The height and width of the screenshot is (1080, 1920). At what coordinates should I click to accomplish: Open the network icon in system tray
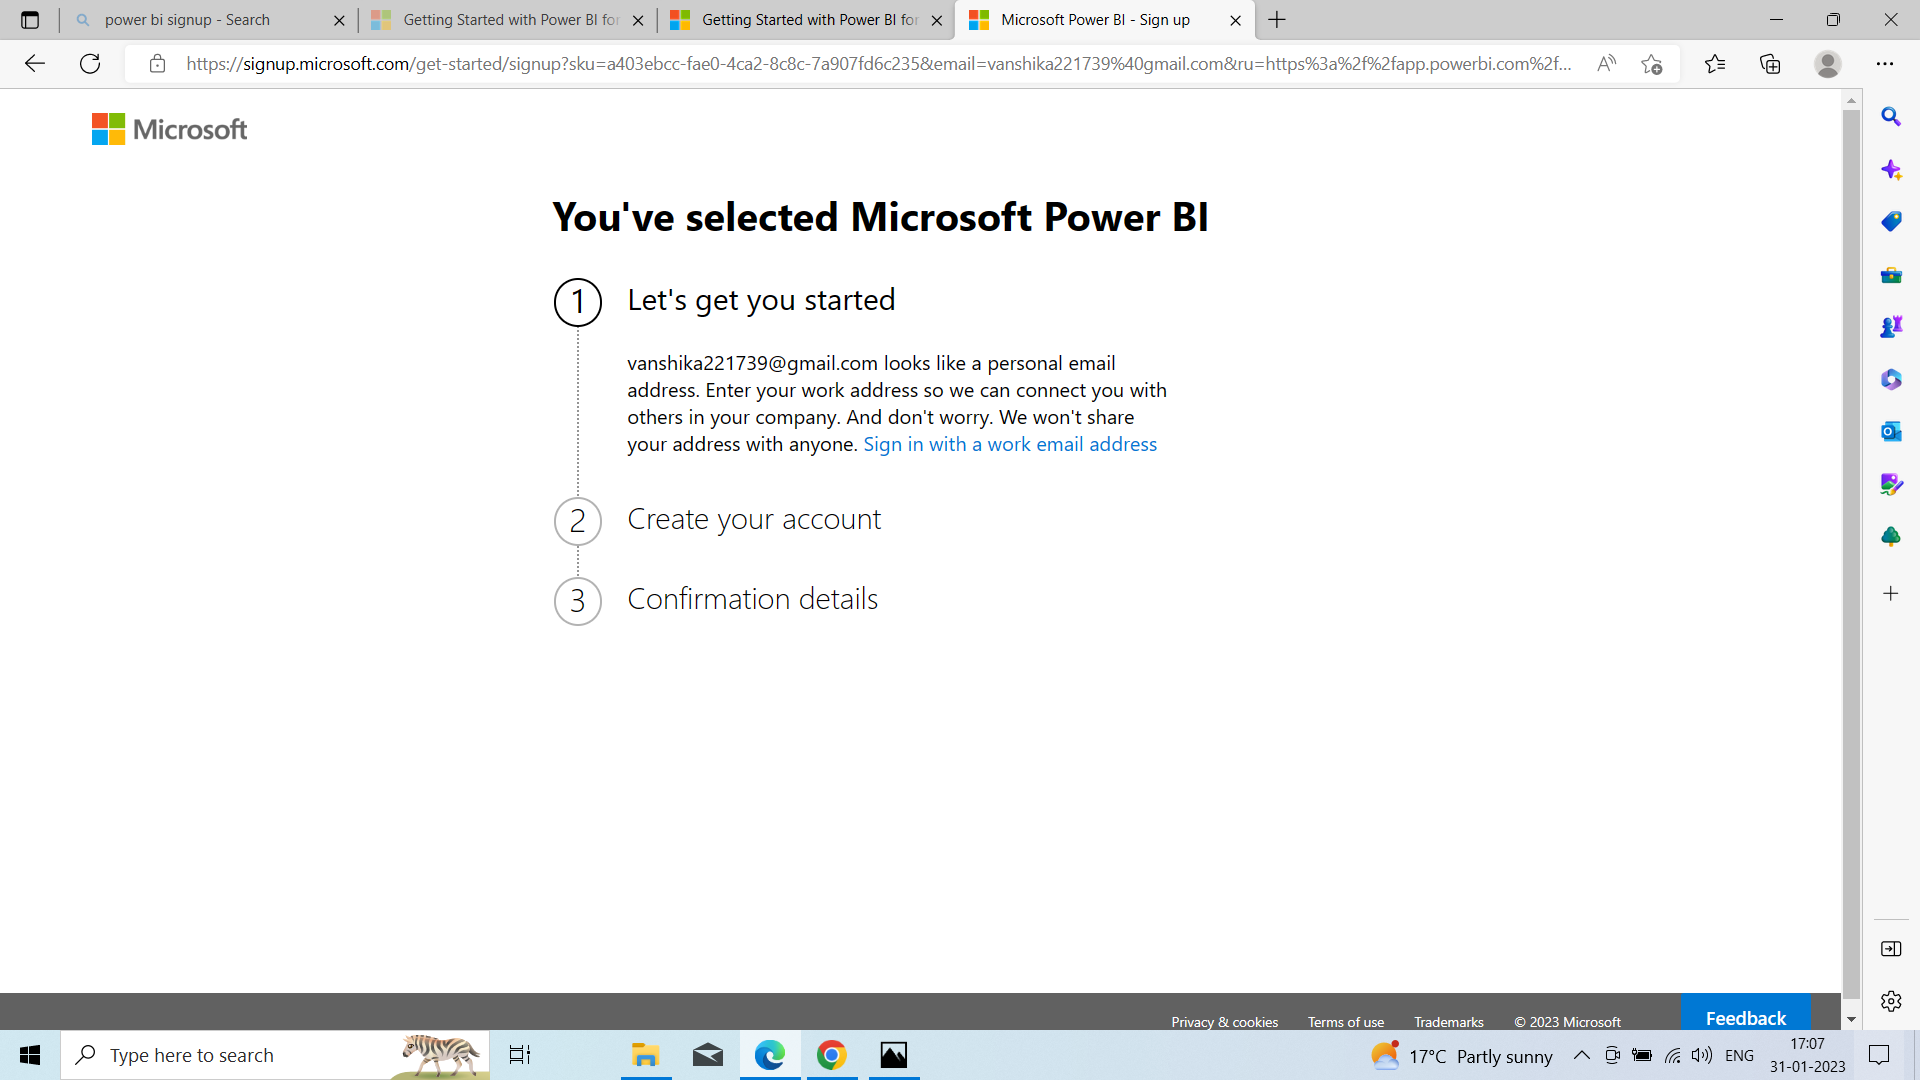pos(1672,1055)
